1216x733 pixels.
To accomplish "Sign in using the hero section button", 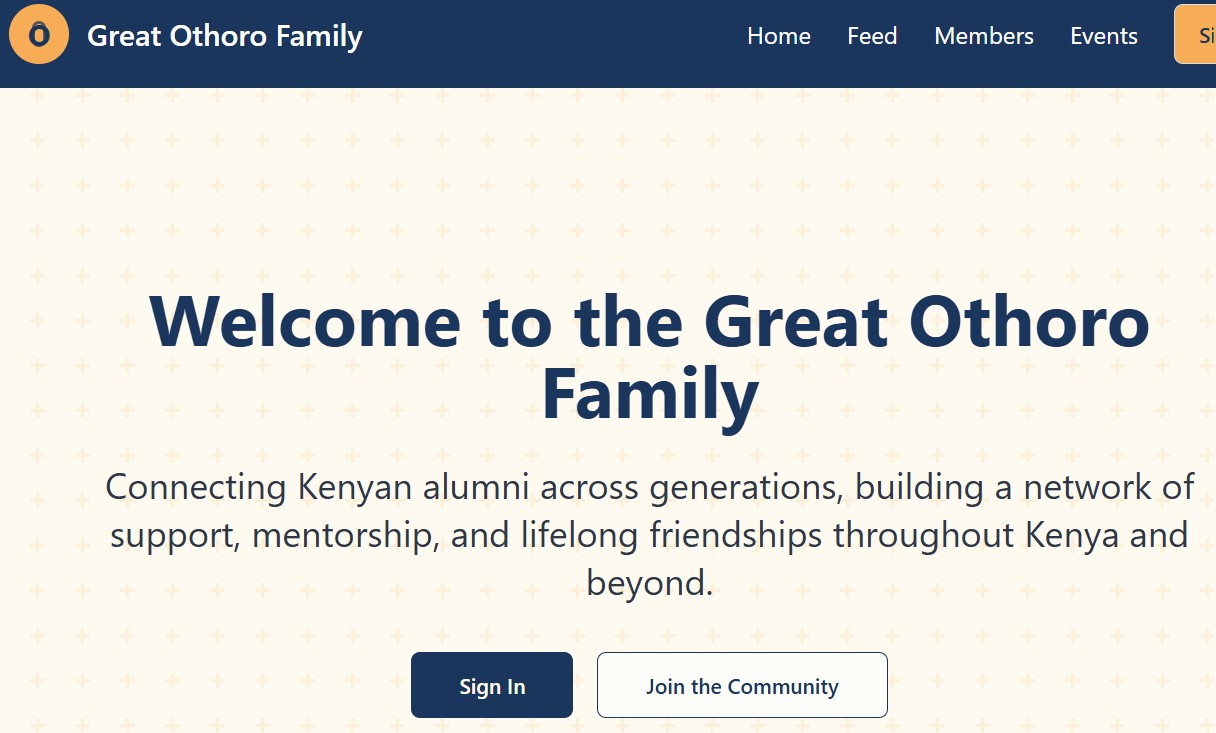I will (x=491, y=685).
